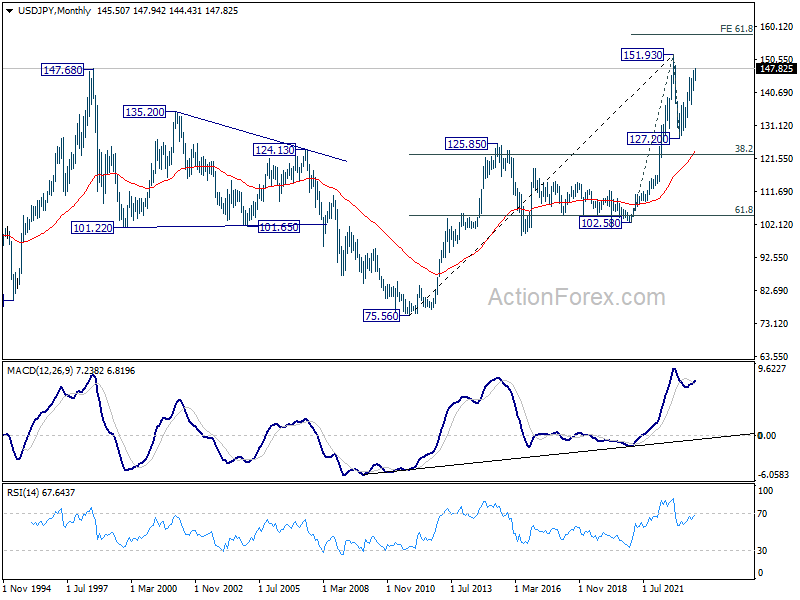Select the FE 61.8 projection label
Screen dimensions: 800x600
pos(736,29)
